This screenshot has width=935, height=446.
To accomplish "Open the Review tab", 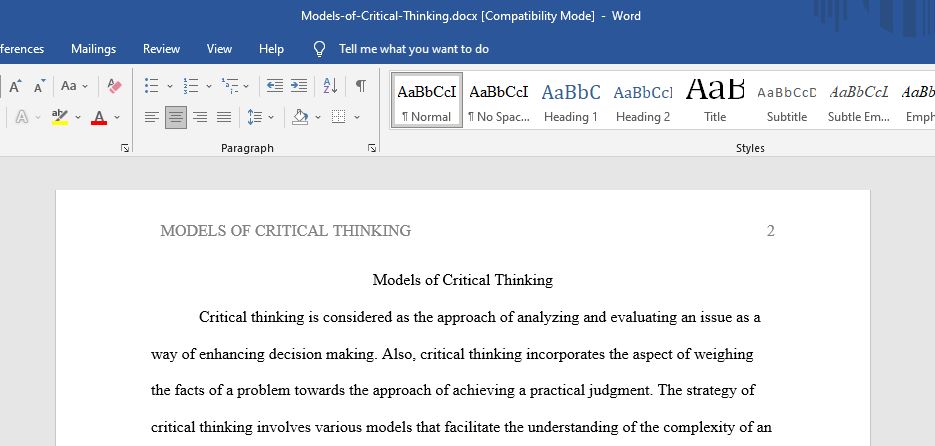I will [x=161, y=49].
